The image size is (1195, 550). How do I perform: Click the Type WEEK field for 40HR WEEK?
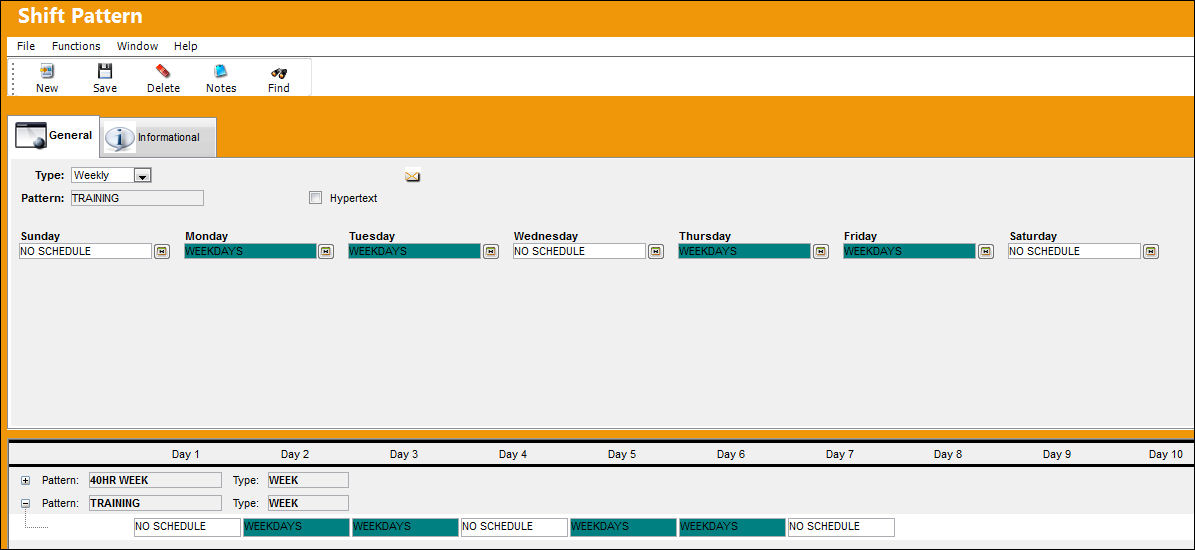(x=308, y=480)
